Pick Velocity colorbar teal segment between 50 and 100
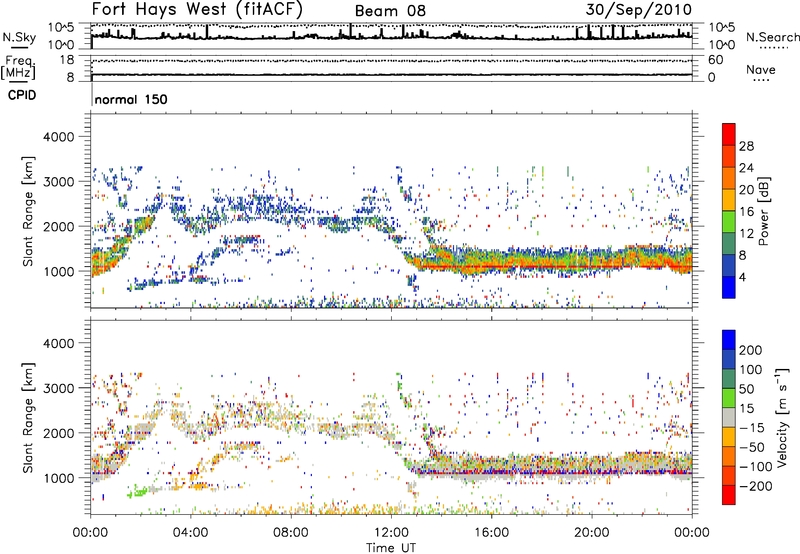 coord(729,379)
